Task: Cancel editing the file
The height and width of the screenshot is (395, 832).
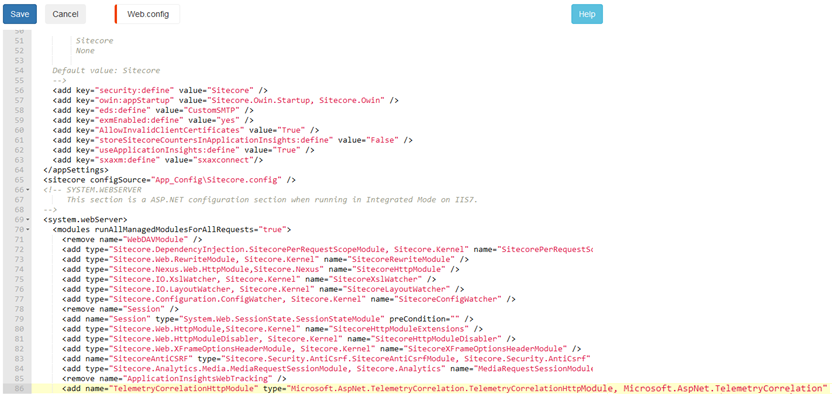Action: point(65,14)
